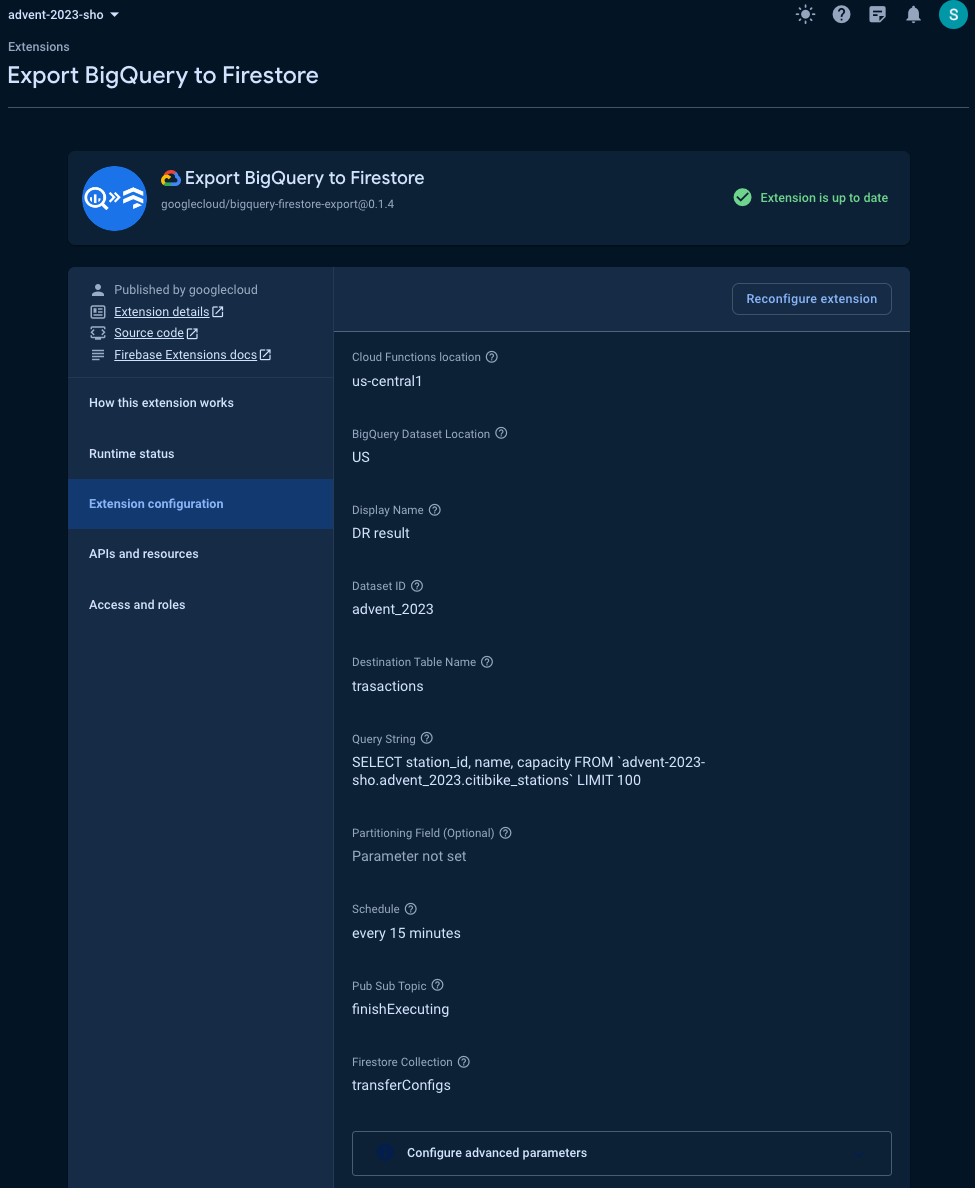Open the advent-2023-sho project dropdown
The image size is (975, 1188).
[x=64, y=14]
